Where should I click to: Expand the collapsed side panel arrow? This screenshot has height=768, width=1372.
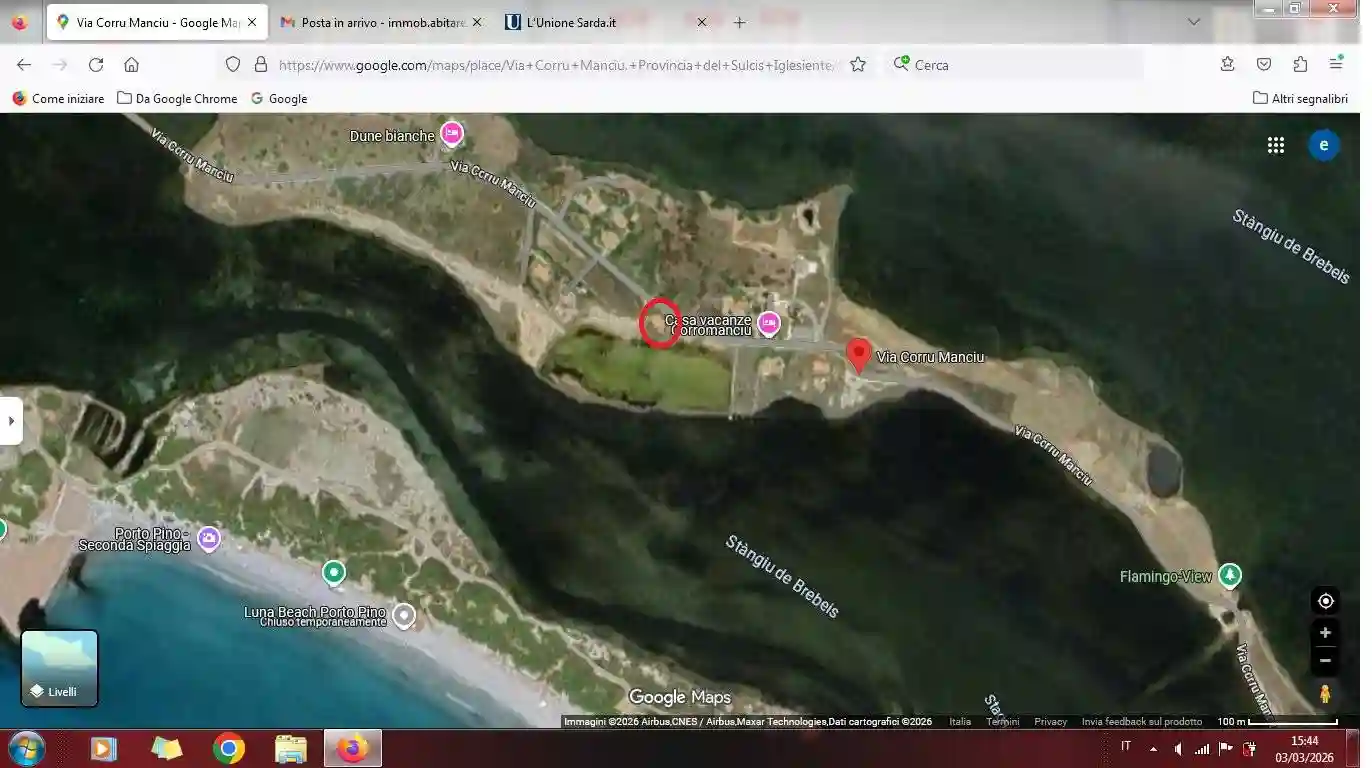point(10,421)
